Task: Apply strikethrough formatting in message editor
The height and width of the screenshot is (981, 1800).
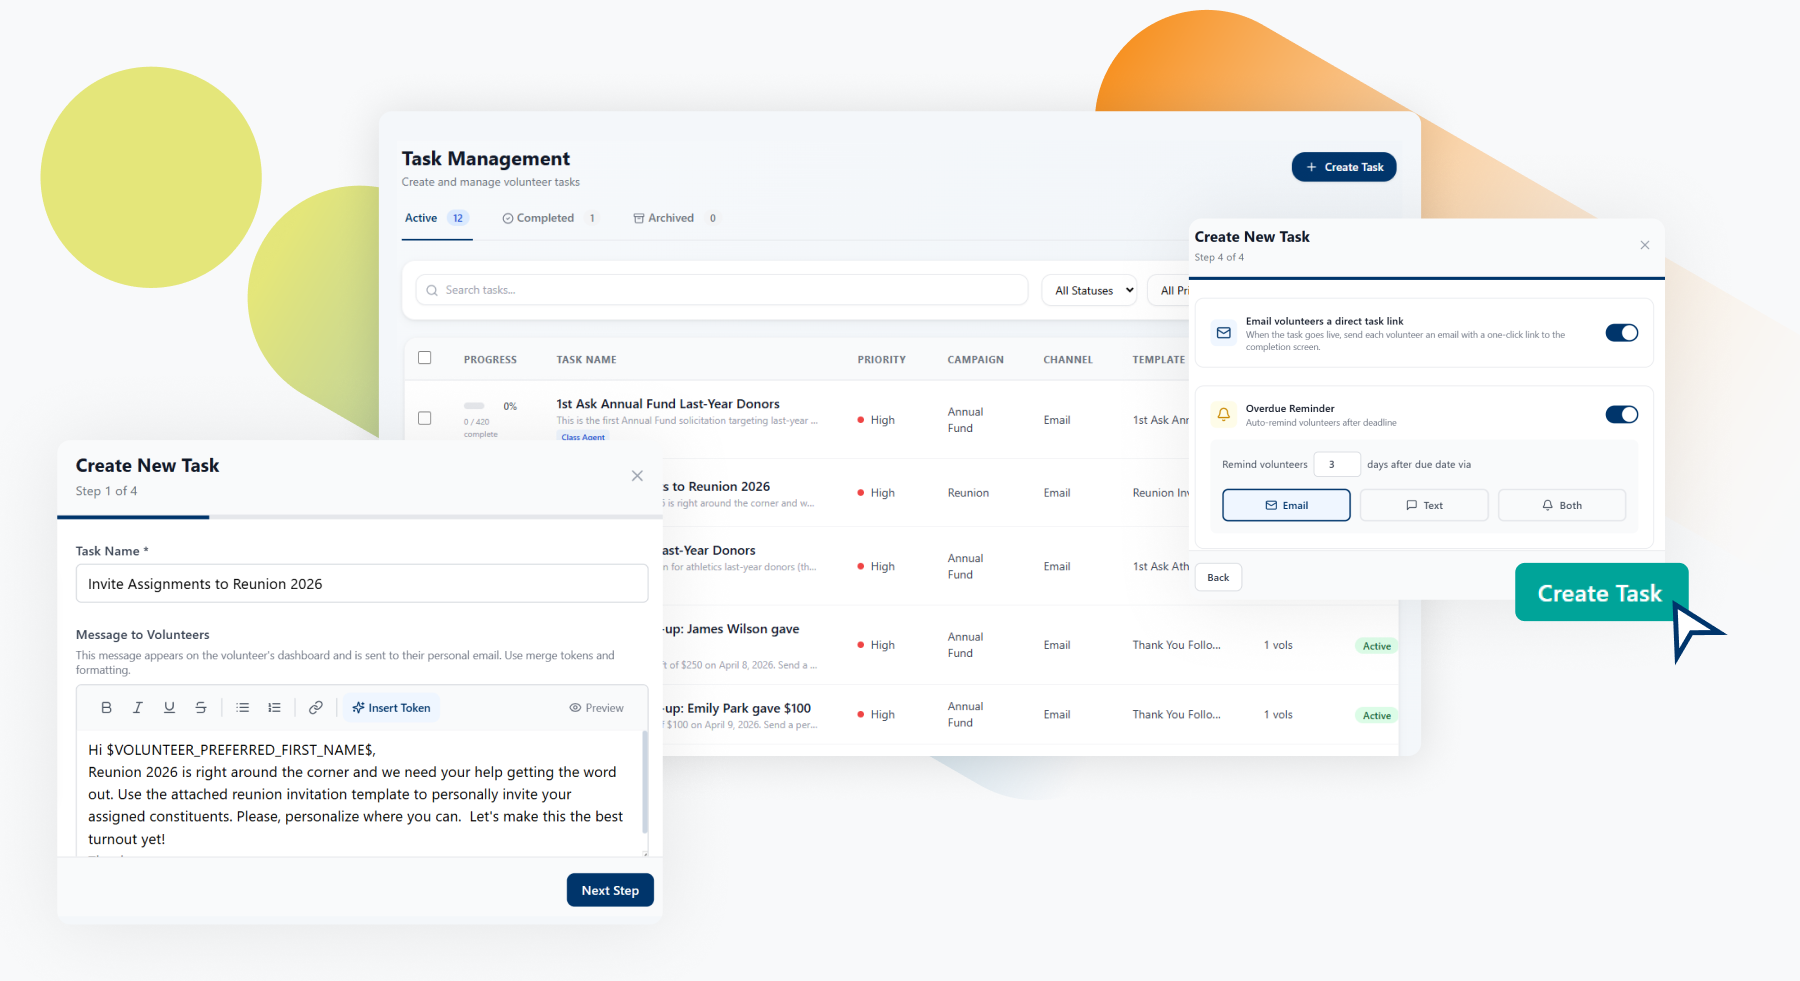Action: [x=201, y=707]
